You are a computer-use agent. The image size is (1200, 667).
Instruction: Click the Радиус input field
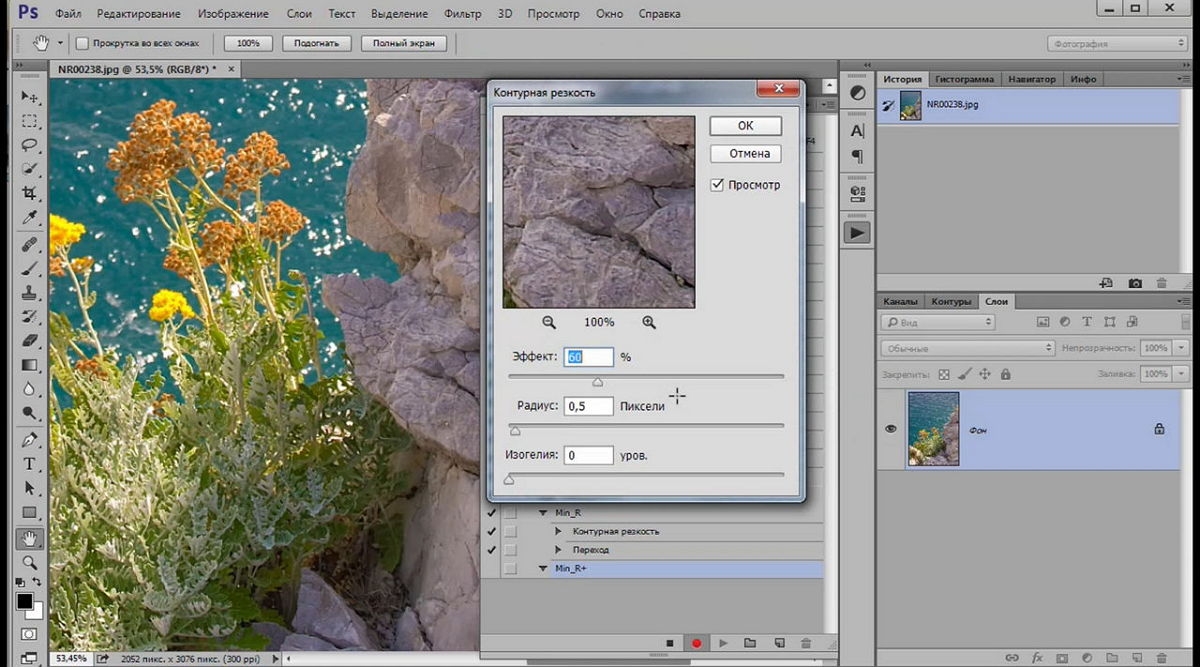coord(588,406)
